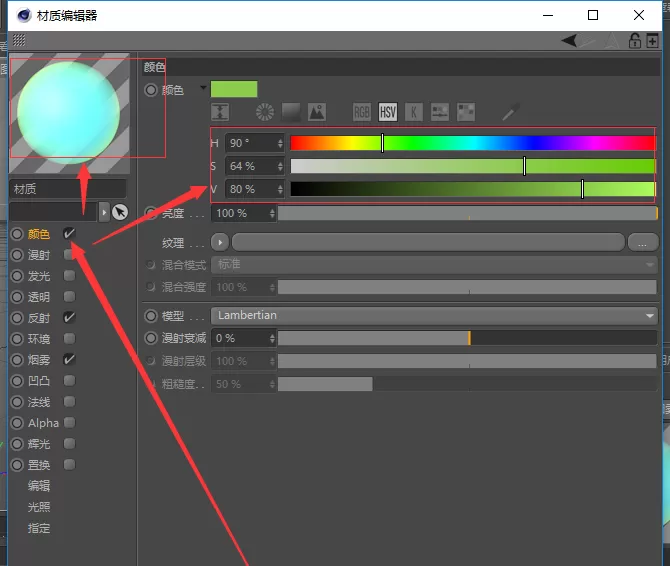The width and height of the screenshot is (670, 566).
Task: Toggle compact color chooser icon
Action: (220, 112)
